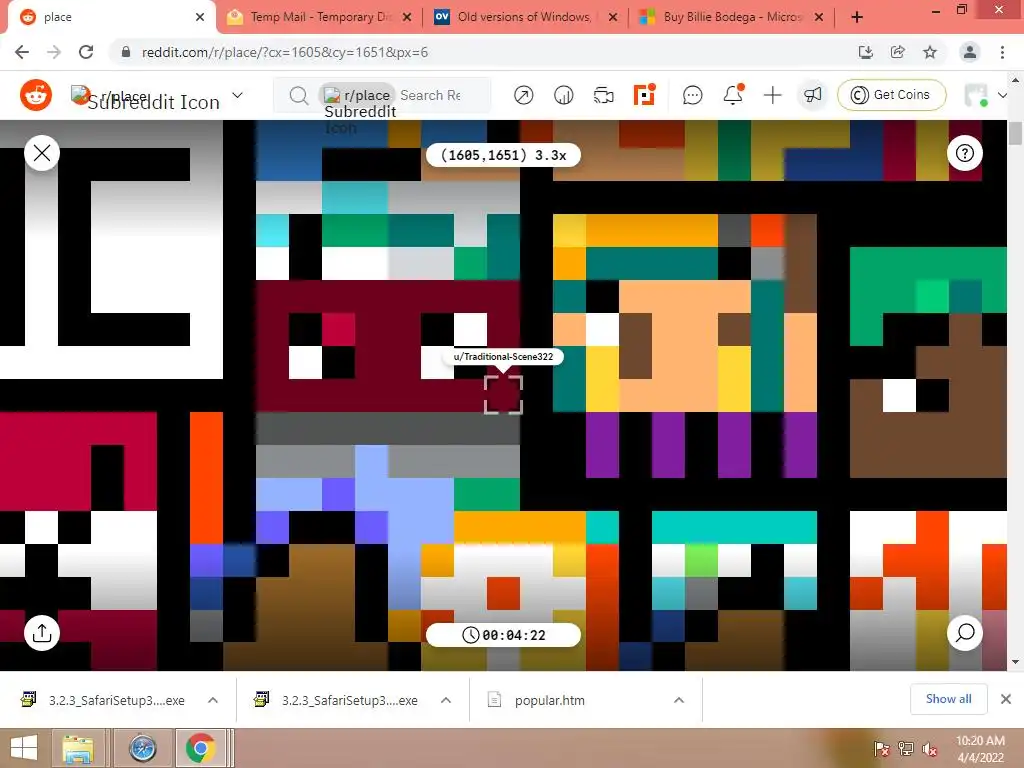Click the advertise megaphone icon
This screenshot has width=1024, height=768.
pyautogui.click(x=812, y=95)
